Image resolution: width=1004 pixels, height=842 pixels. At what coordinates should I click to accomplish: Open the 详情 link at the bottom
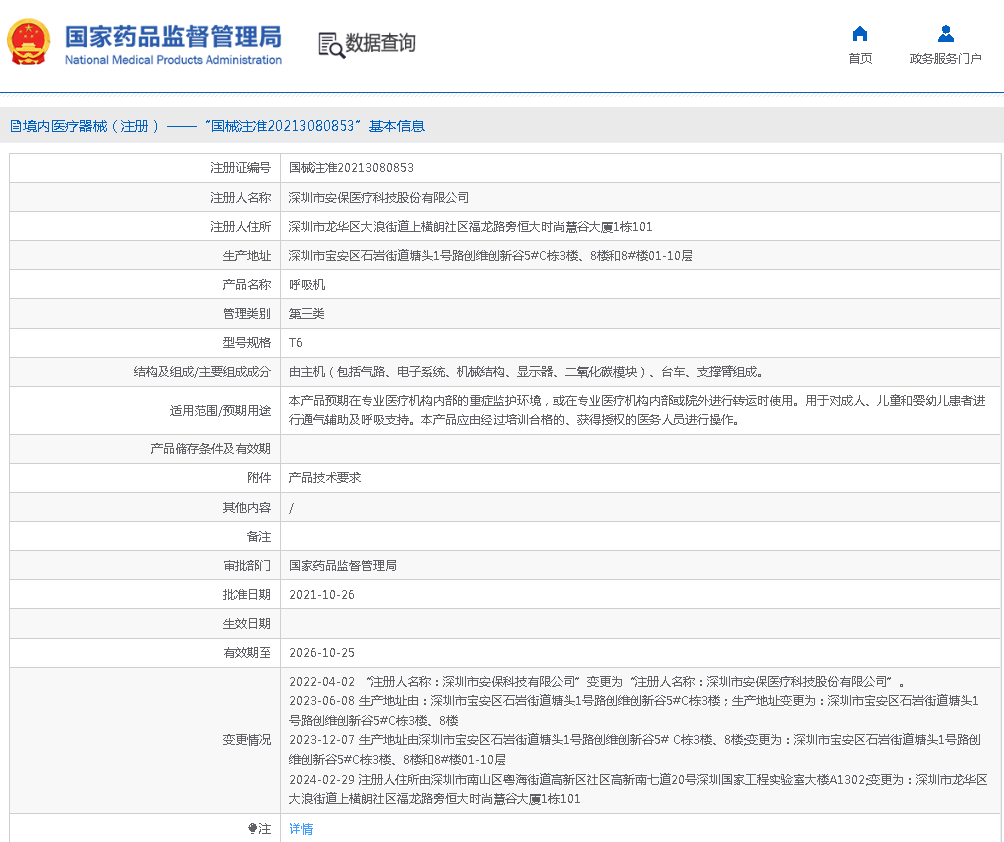[x=301, y=829]
